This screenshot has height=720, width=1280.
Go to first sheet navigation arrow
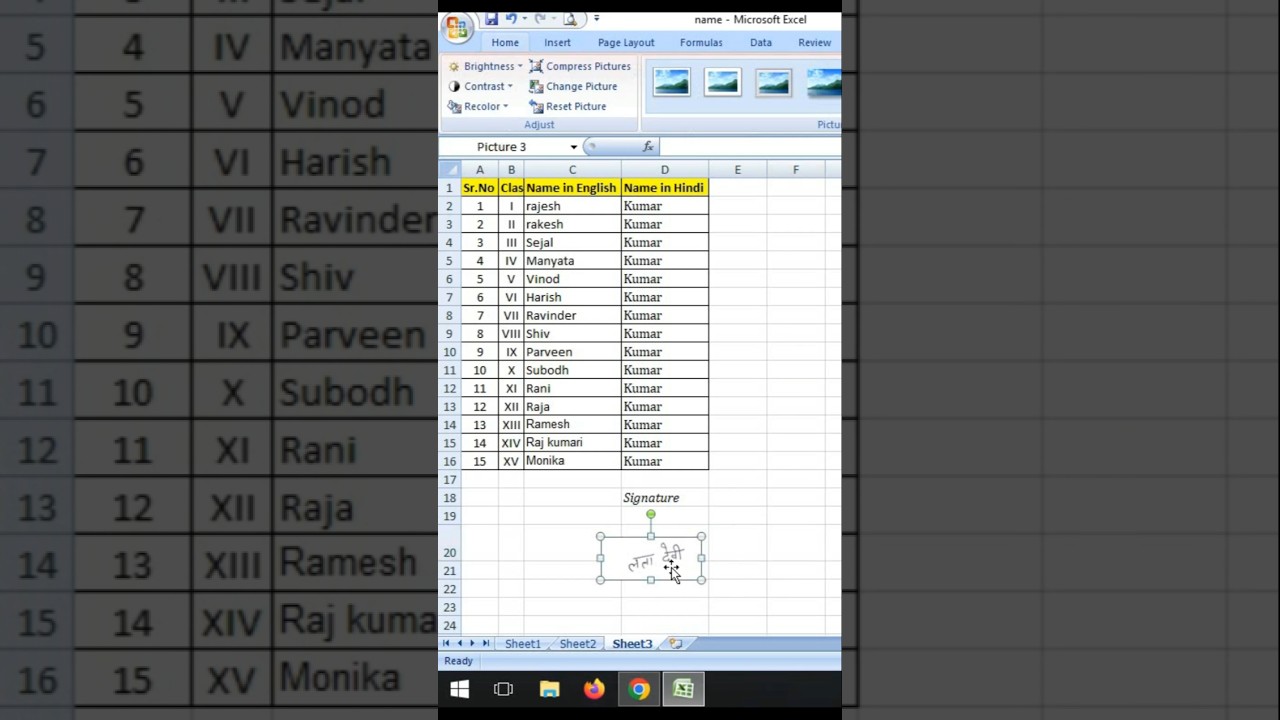[447, 644]
